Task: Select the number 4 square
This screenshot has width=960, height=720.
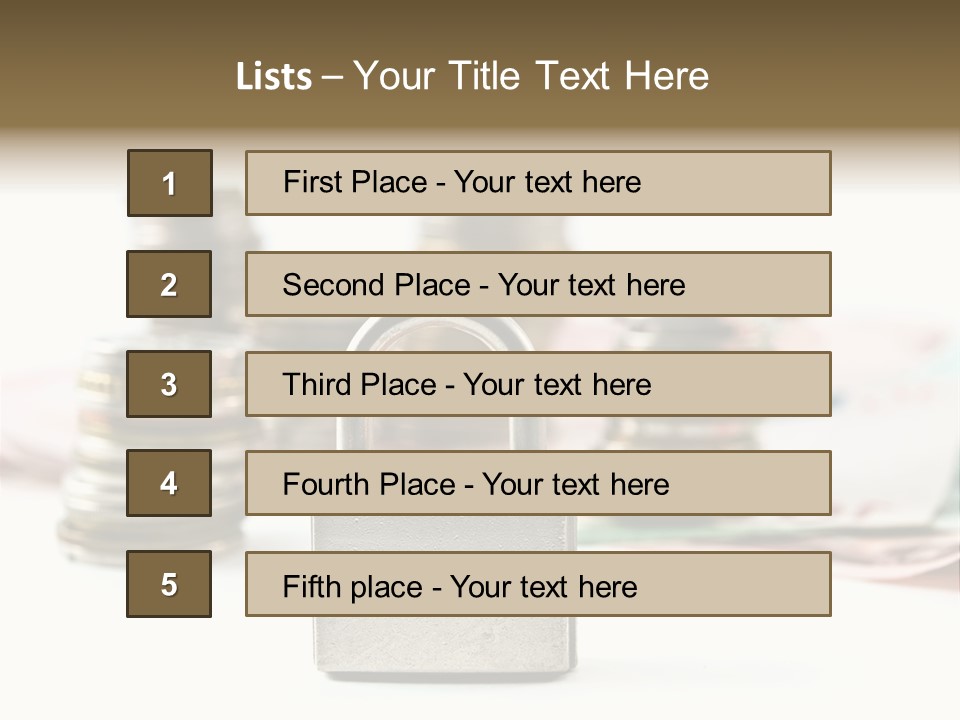Action: 169,483
